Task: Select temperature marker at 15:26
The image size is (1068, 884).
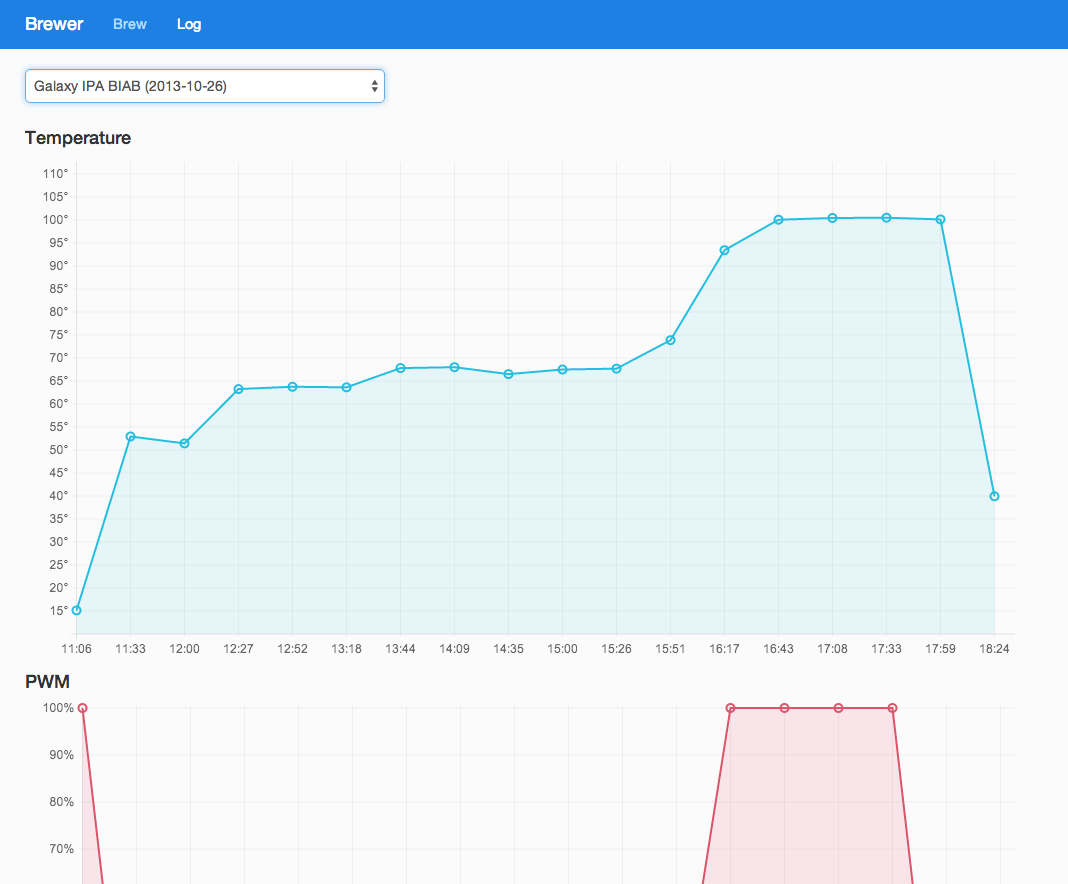Action: point(616,368)
